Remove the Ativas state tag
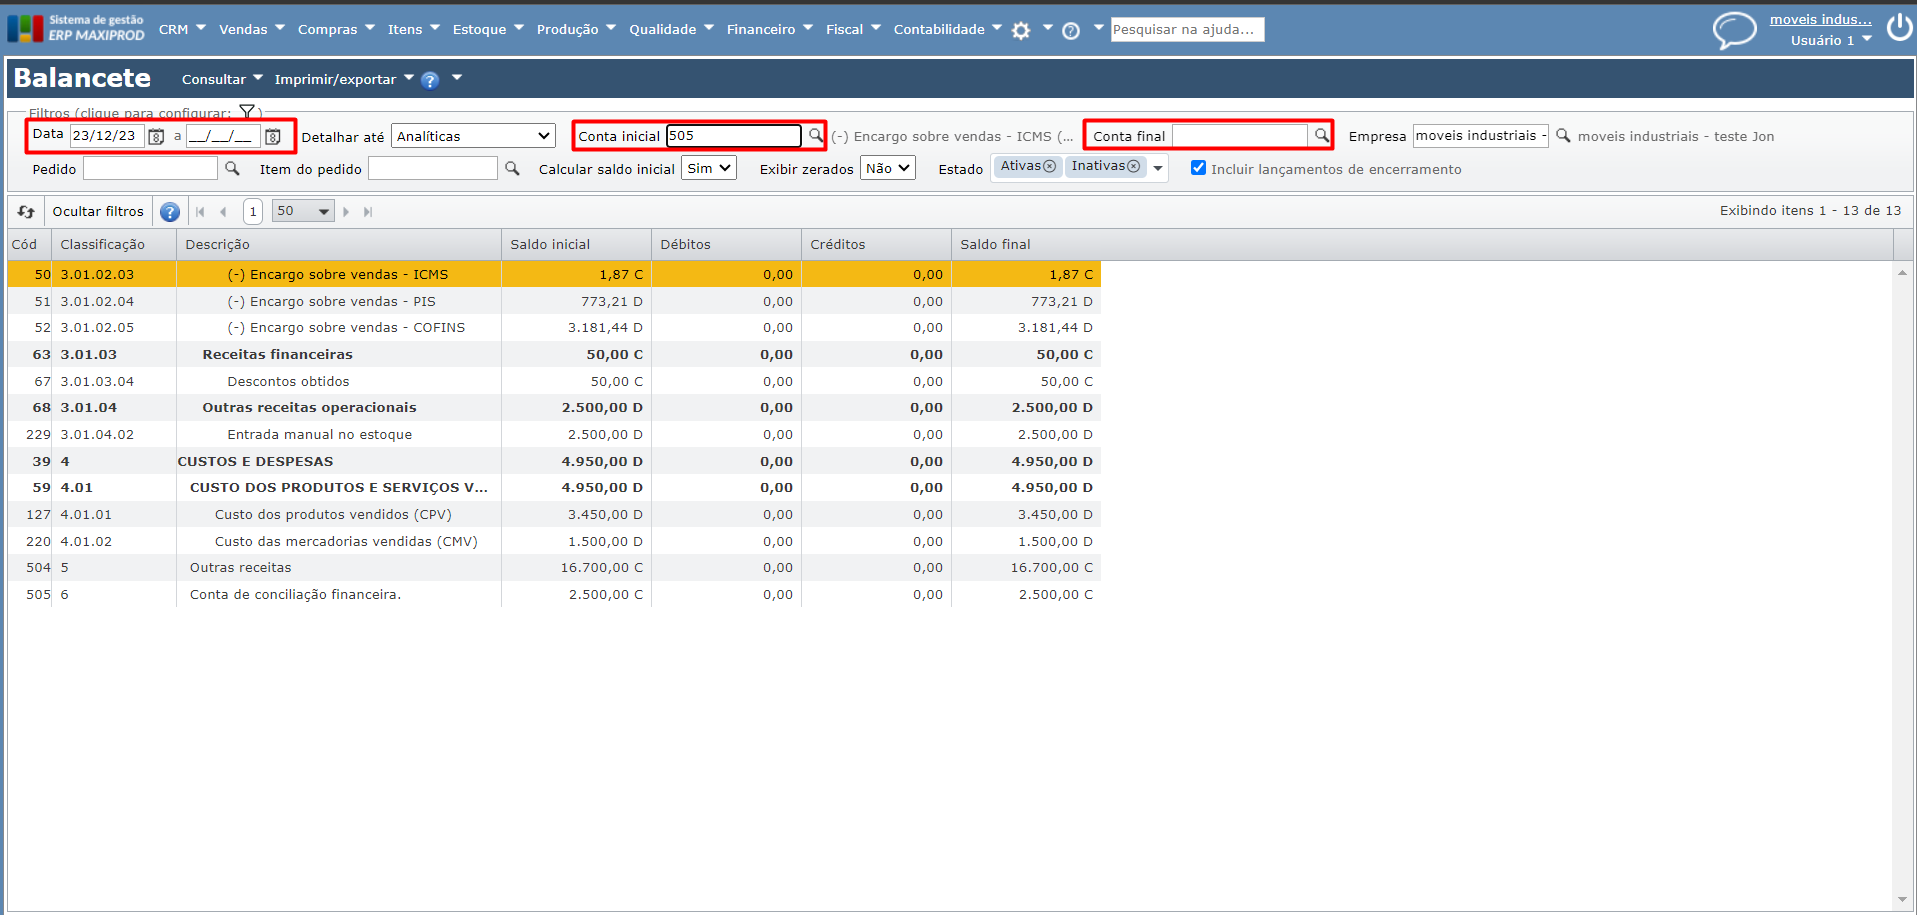1917x915 pixels. coord(1049,167)
